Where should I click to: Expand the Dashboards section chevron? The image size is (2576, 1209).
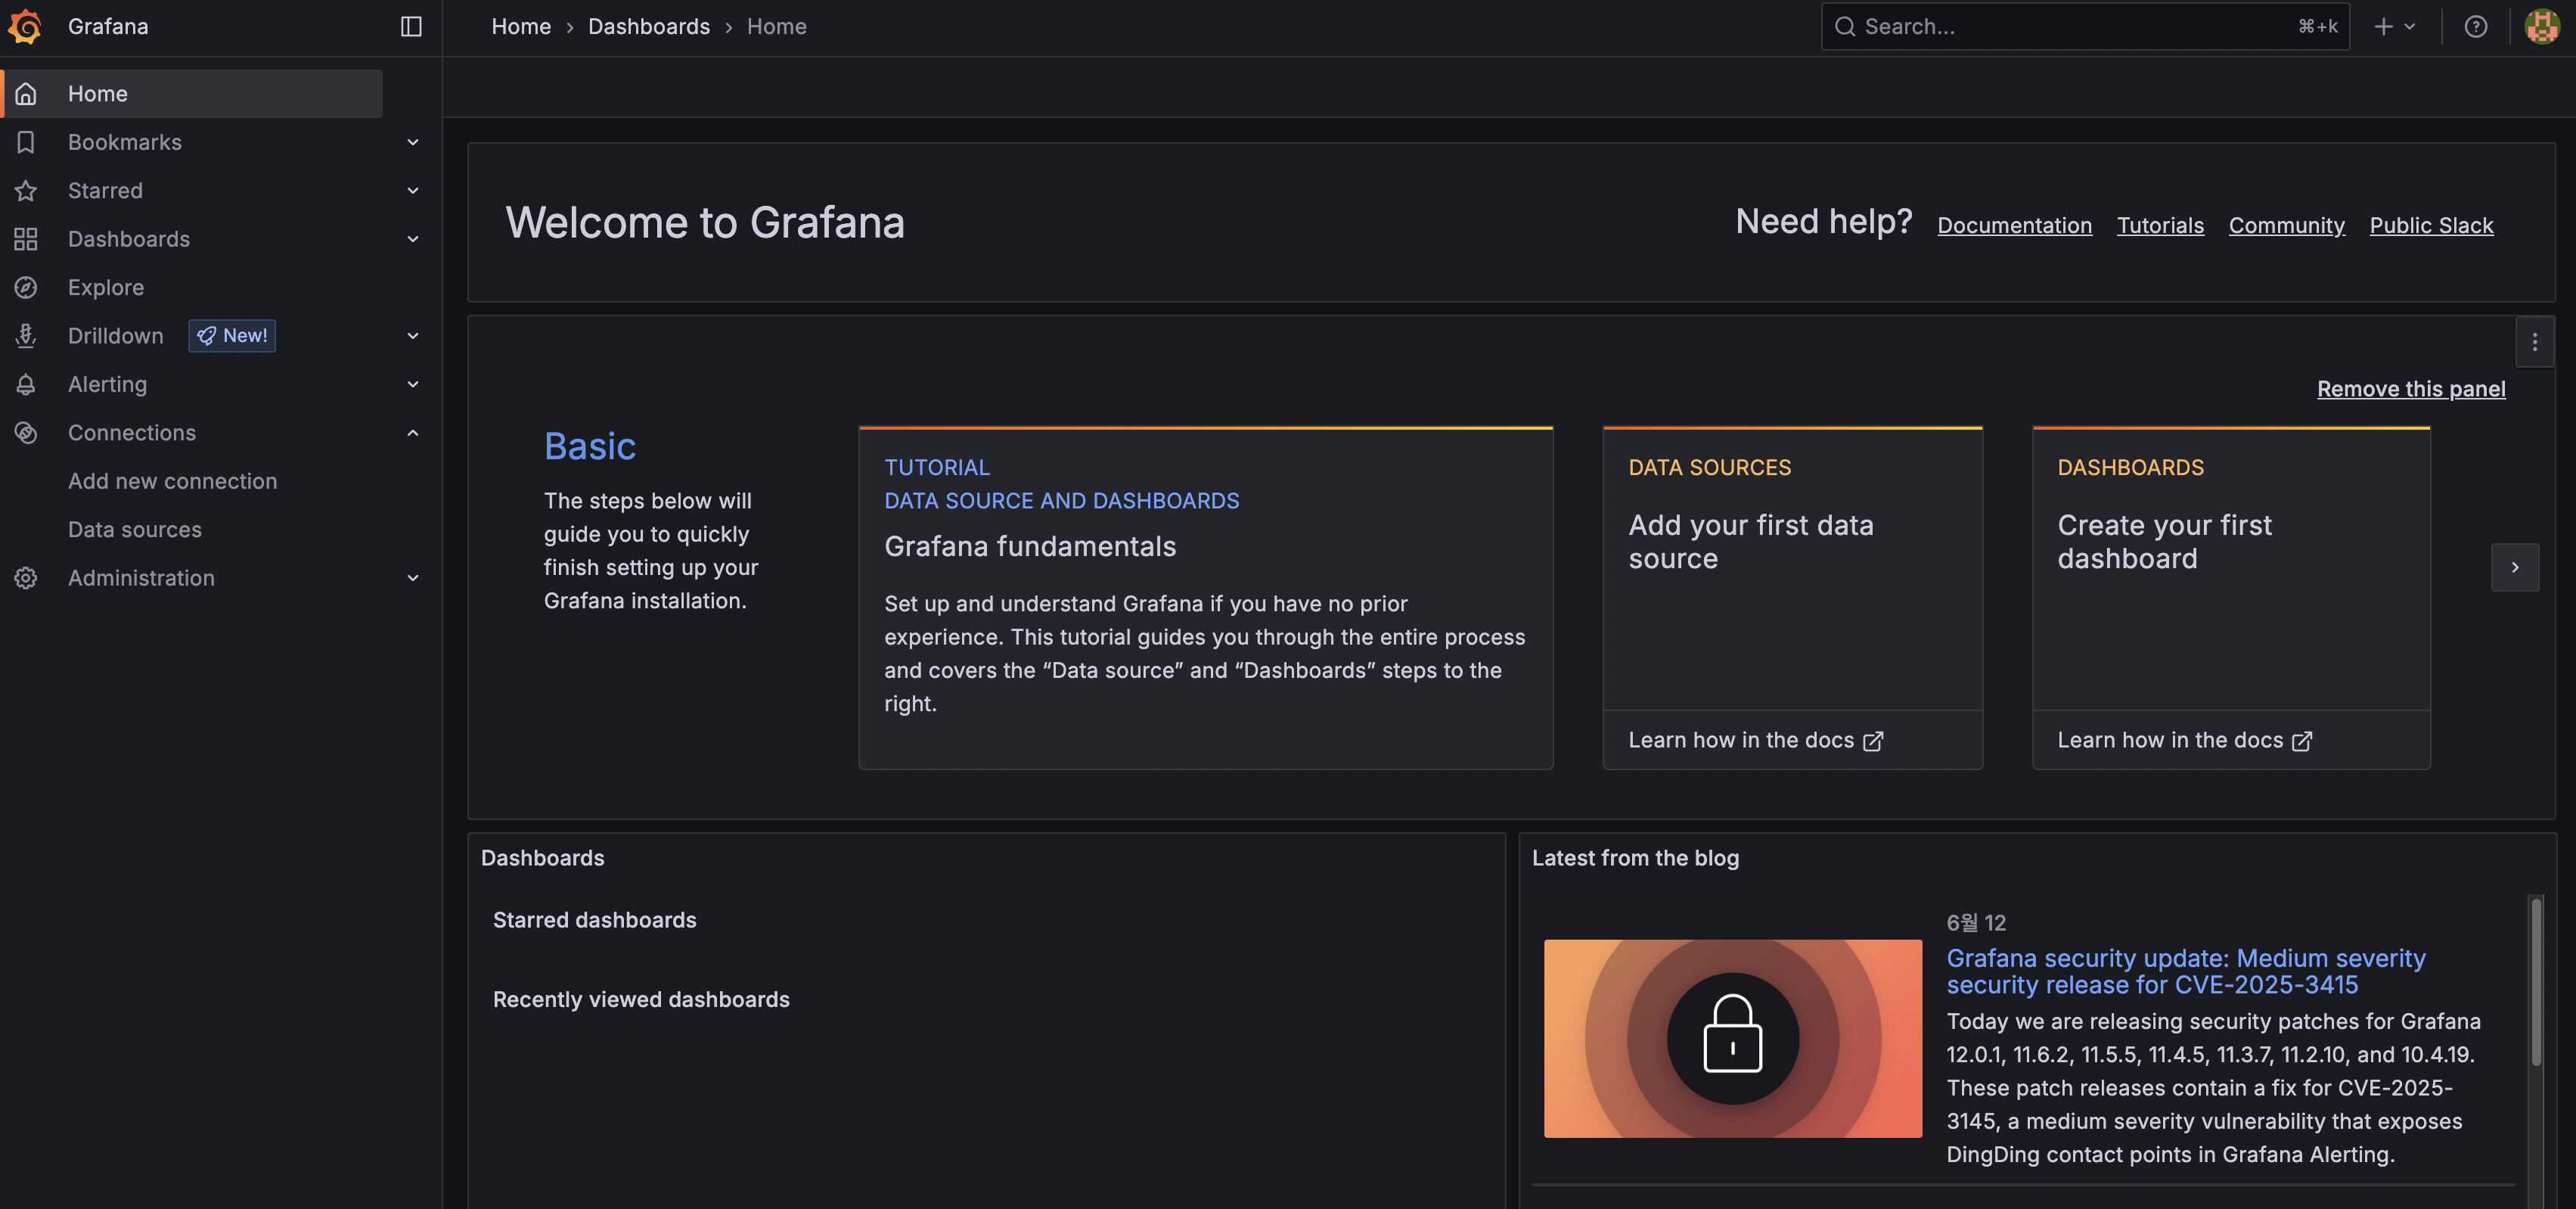click(x=413, y=239)
